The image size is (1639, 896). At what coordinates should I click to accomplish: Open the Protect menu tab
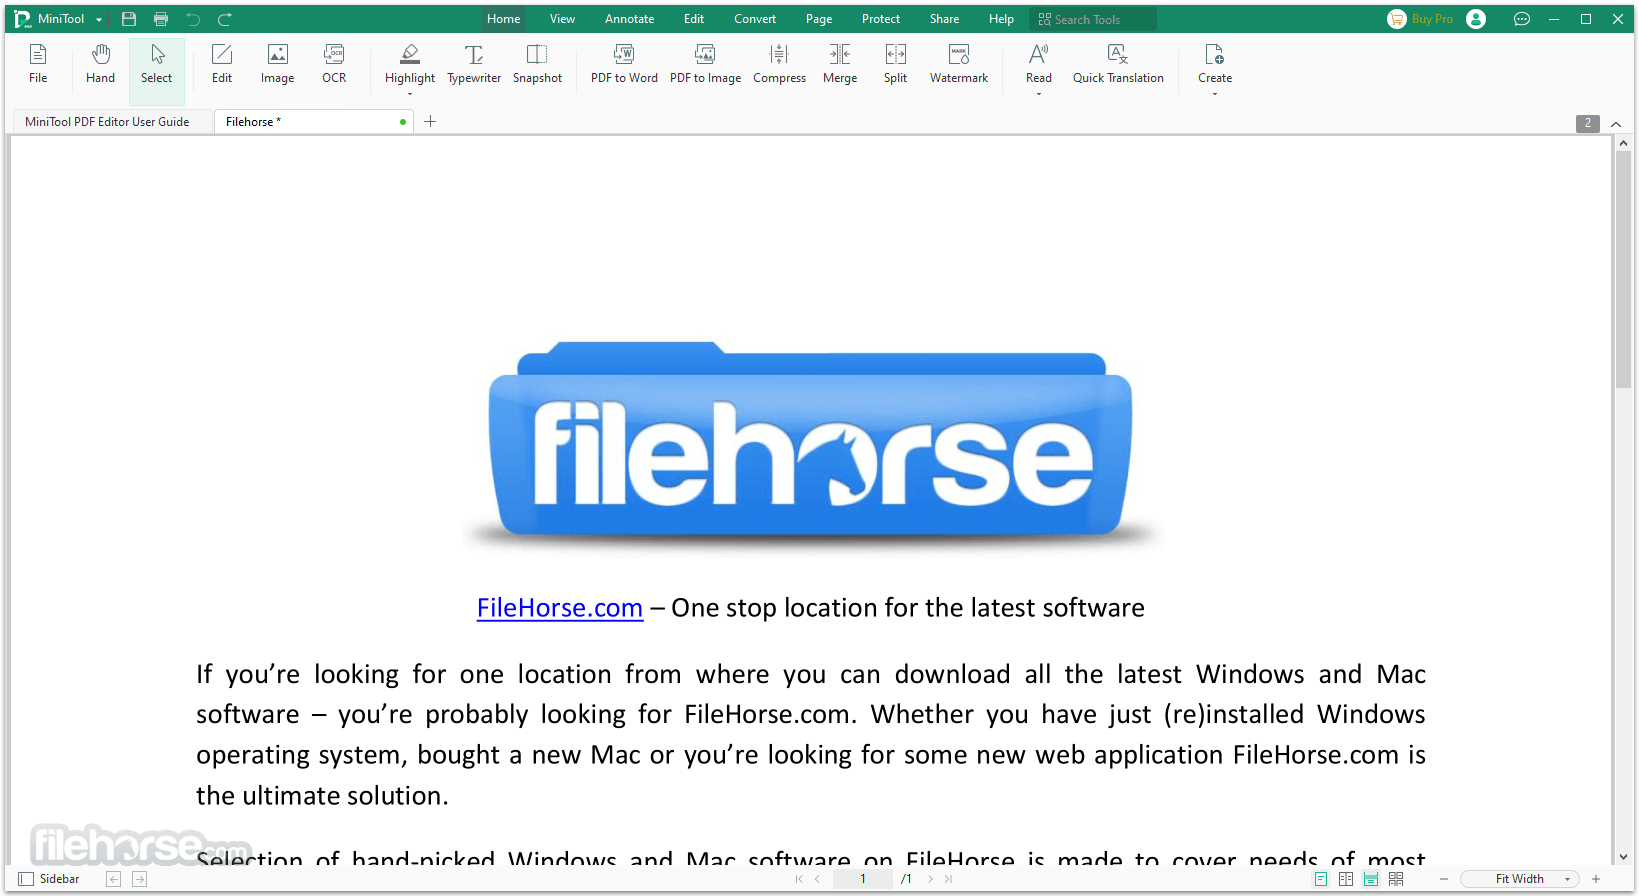coord(881,19)
